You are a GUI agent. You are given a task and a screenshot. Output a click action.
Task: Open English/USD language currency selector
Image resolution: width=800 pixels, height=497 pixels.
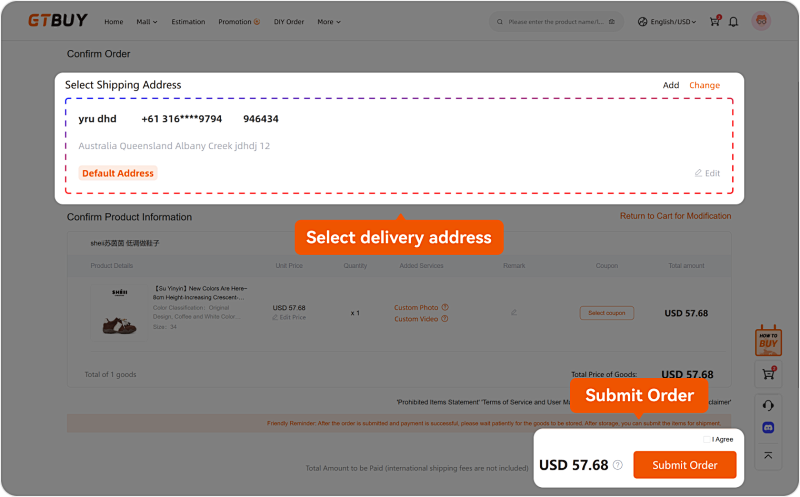tap(667, 22)
